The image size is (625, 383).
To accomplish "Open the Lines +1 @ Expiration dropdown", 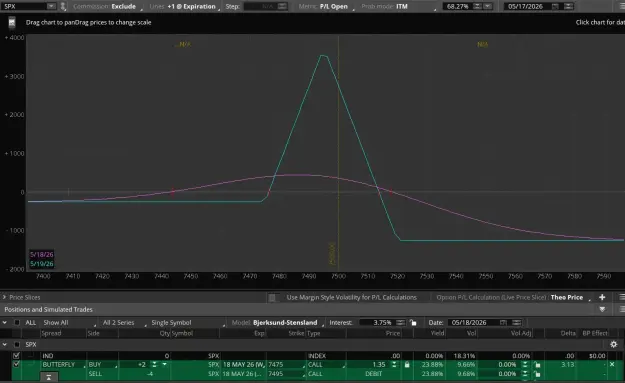I will pyautogui.click(x=185, y=6).
